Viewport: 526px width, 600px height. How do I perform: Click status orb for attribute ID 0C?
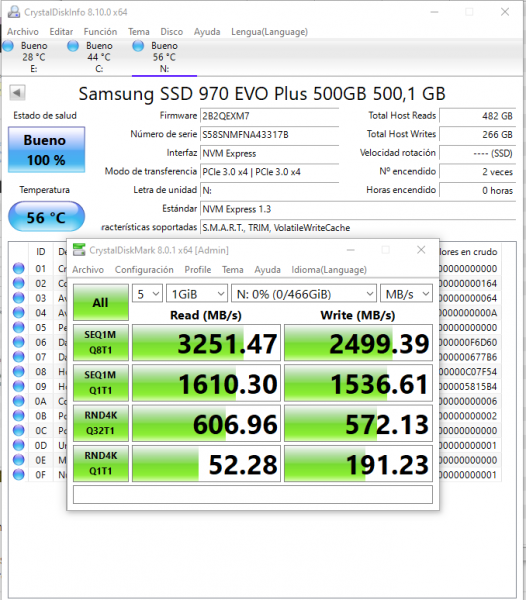(x=18, y=430)
